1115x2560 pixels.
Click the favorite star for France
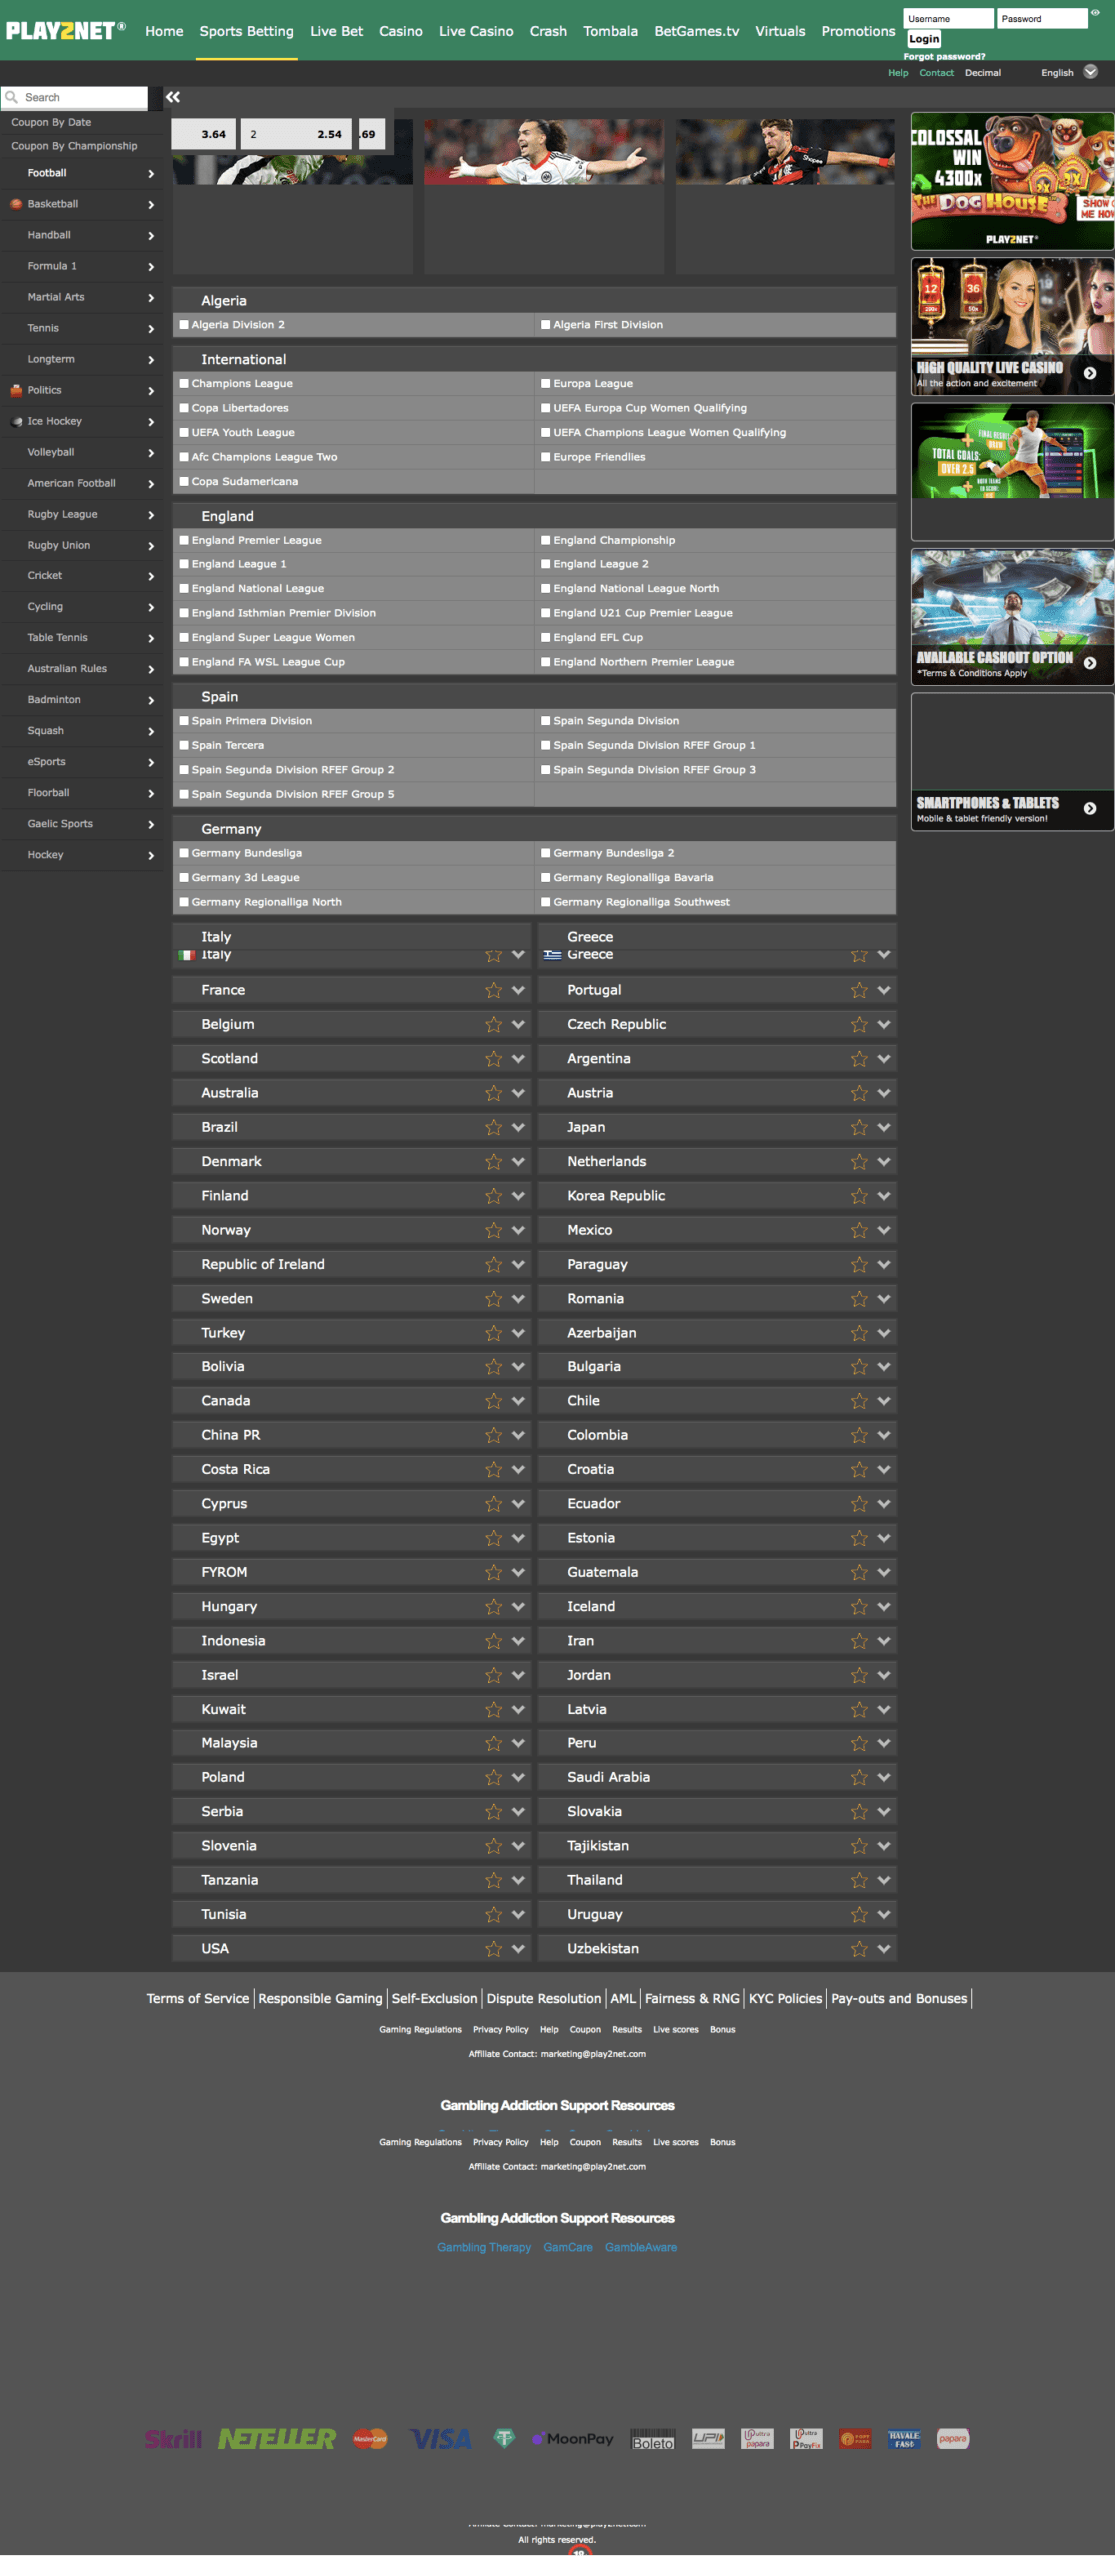493,990
